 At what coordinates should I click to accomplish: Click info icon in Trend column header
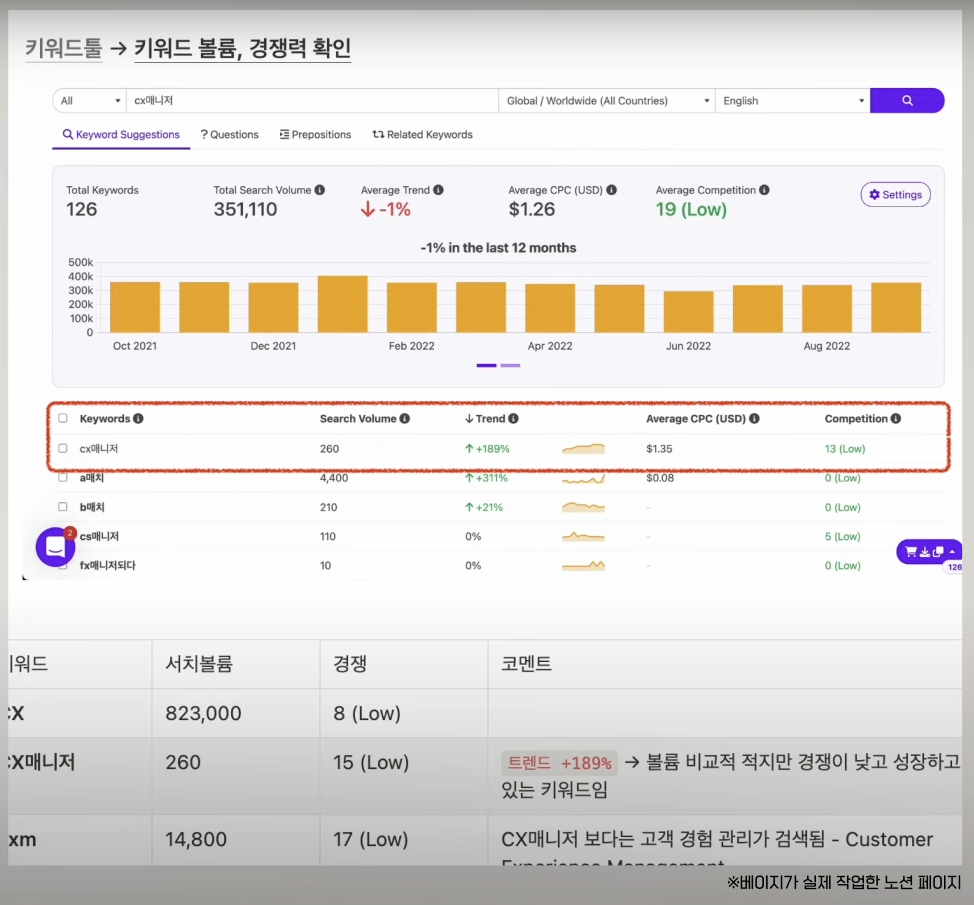coord(514,419)
